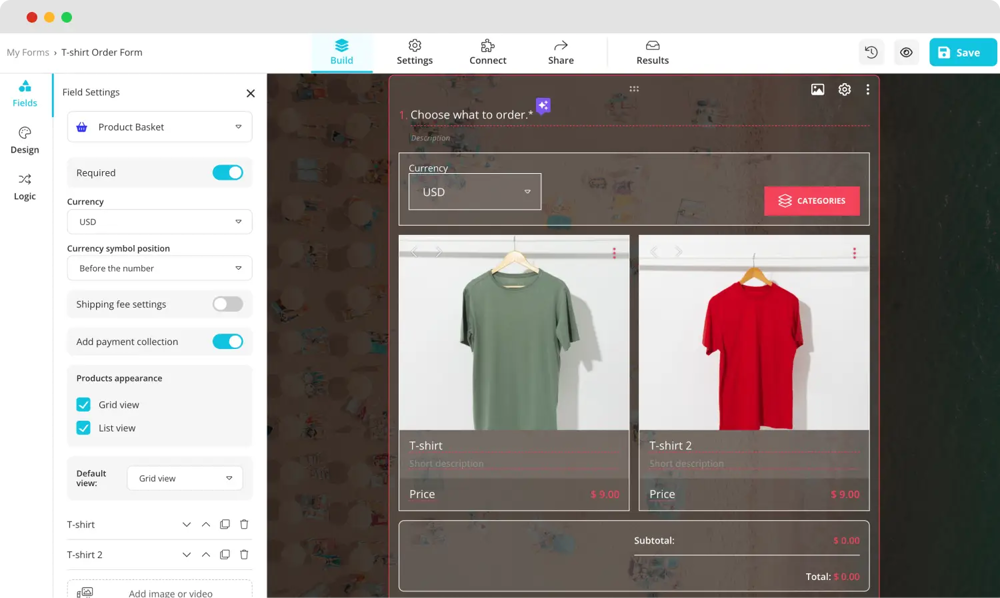Click the AI sparkle icon beside question title

tap(543, 105)
